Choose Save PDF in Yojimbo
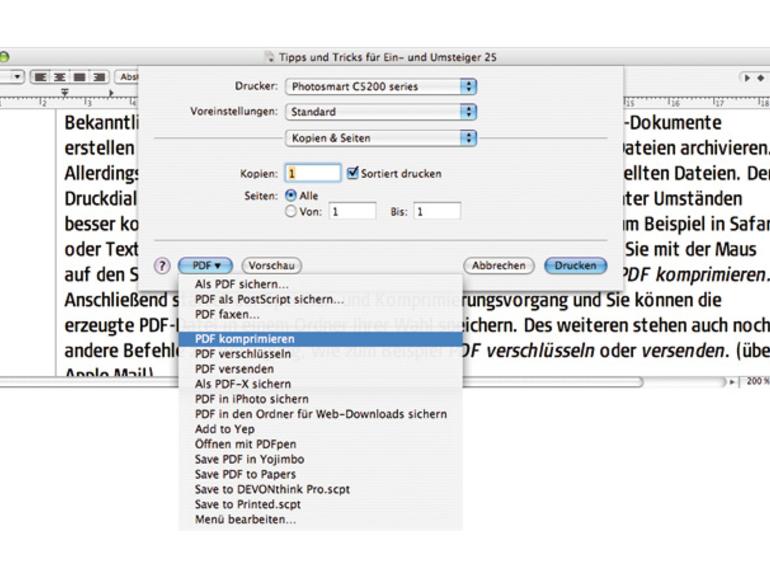Image resolution: width=770 pixels, height=578 pixels. tap(321, 460)
